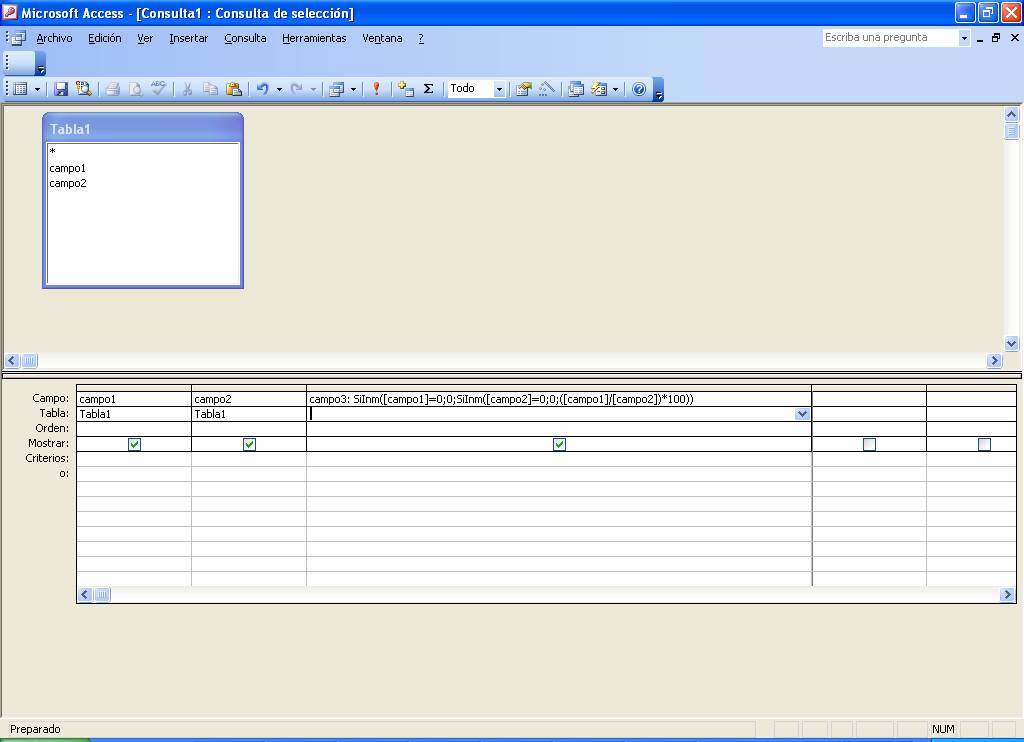The image size is (1024, 742).
Task: Open the Query Type dropdown arrow
Action: (353, 89)
